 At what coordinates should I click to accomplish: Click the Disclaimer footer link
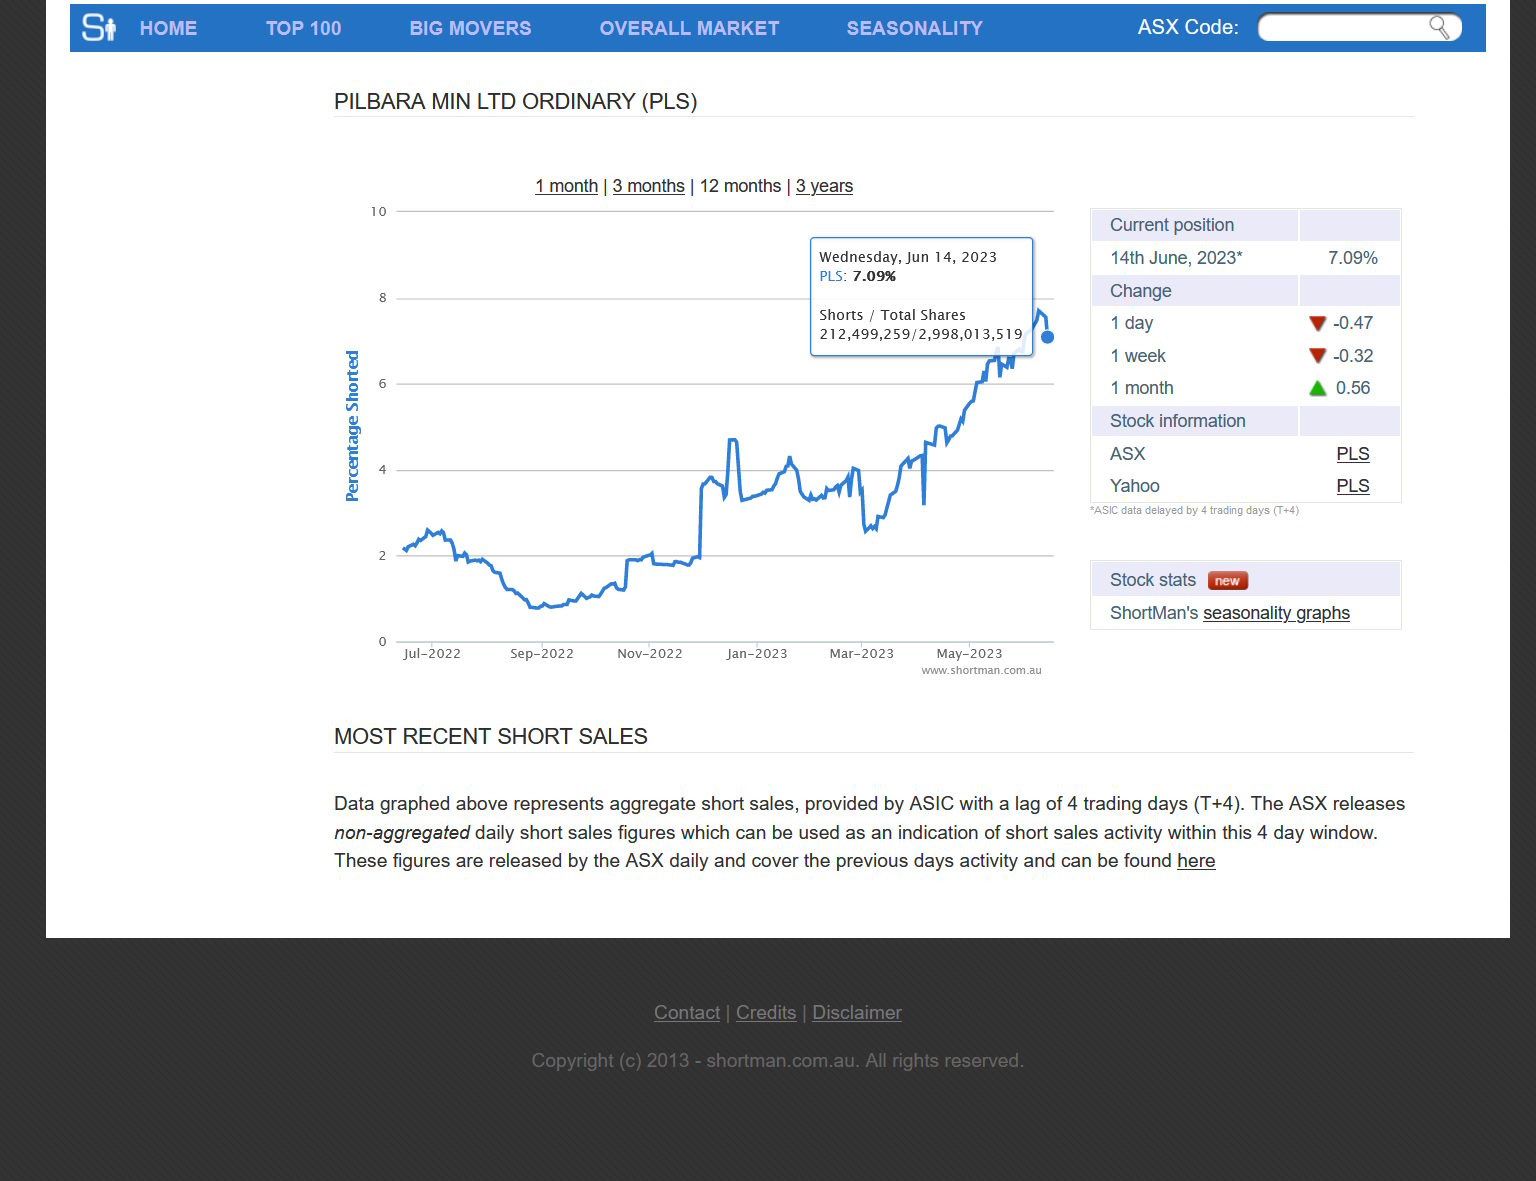pos(856,1013)
